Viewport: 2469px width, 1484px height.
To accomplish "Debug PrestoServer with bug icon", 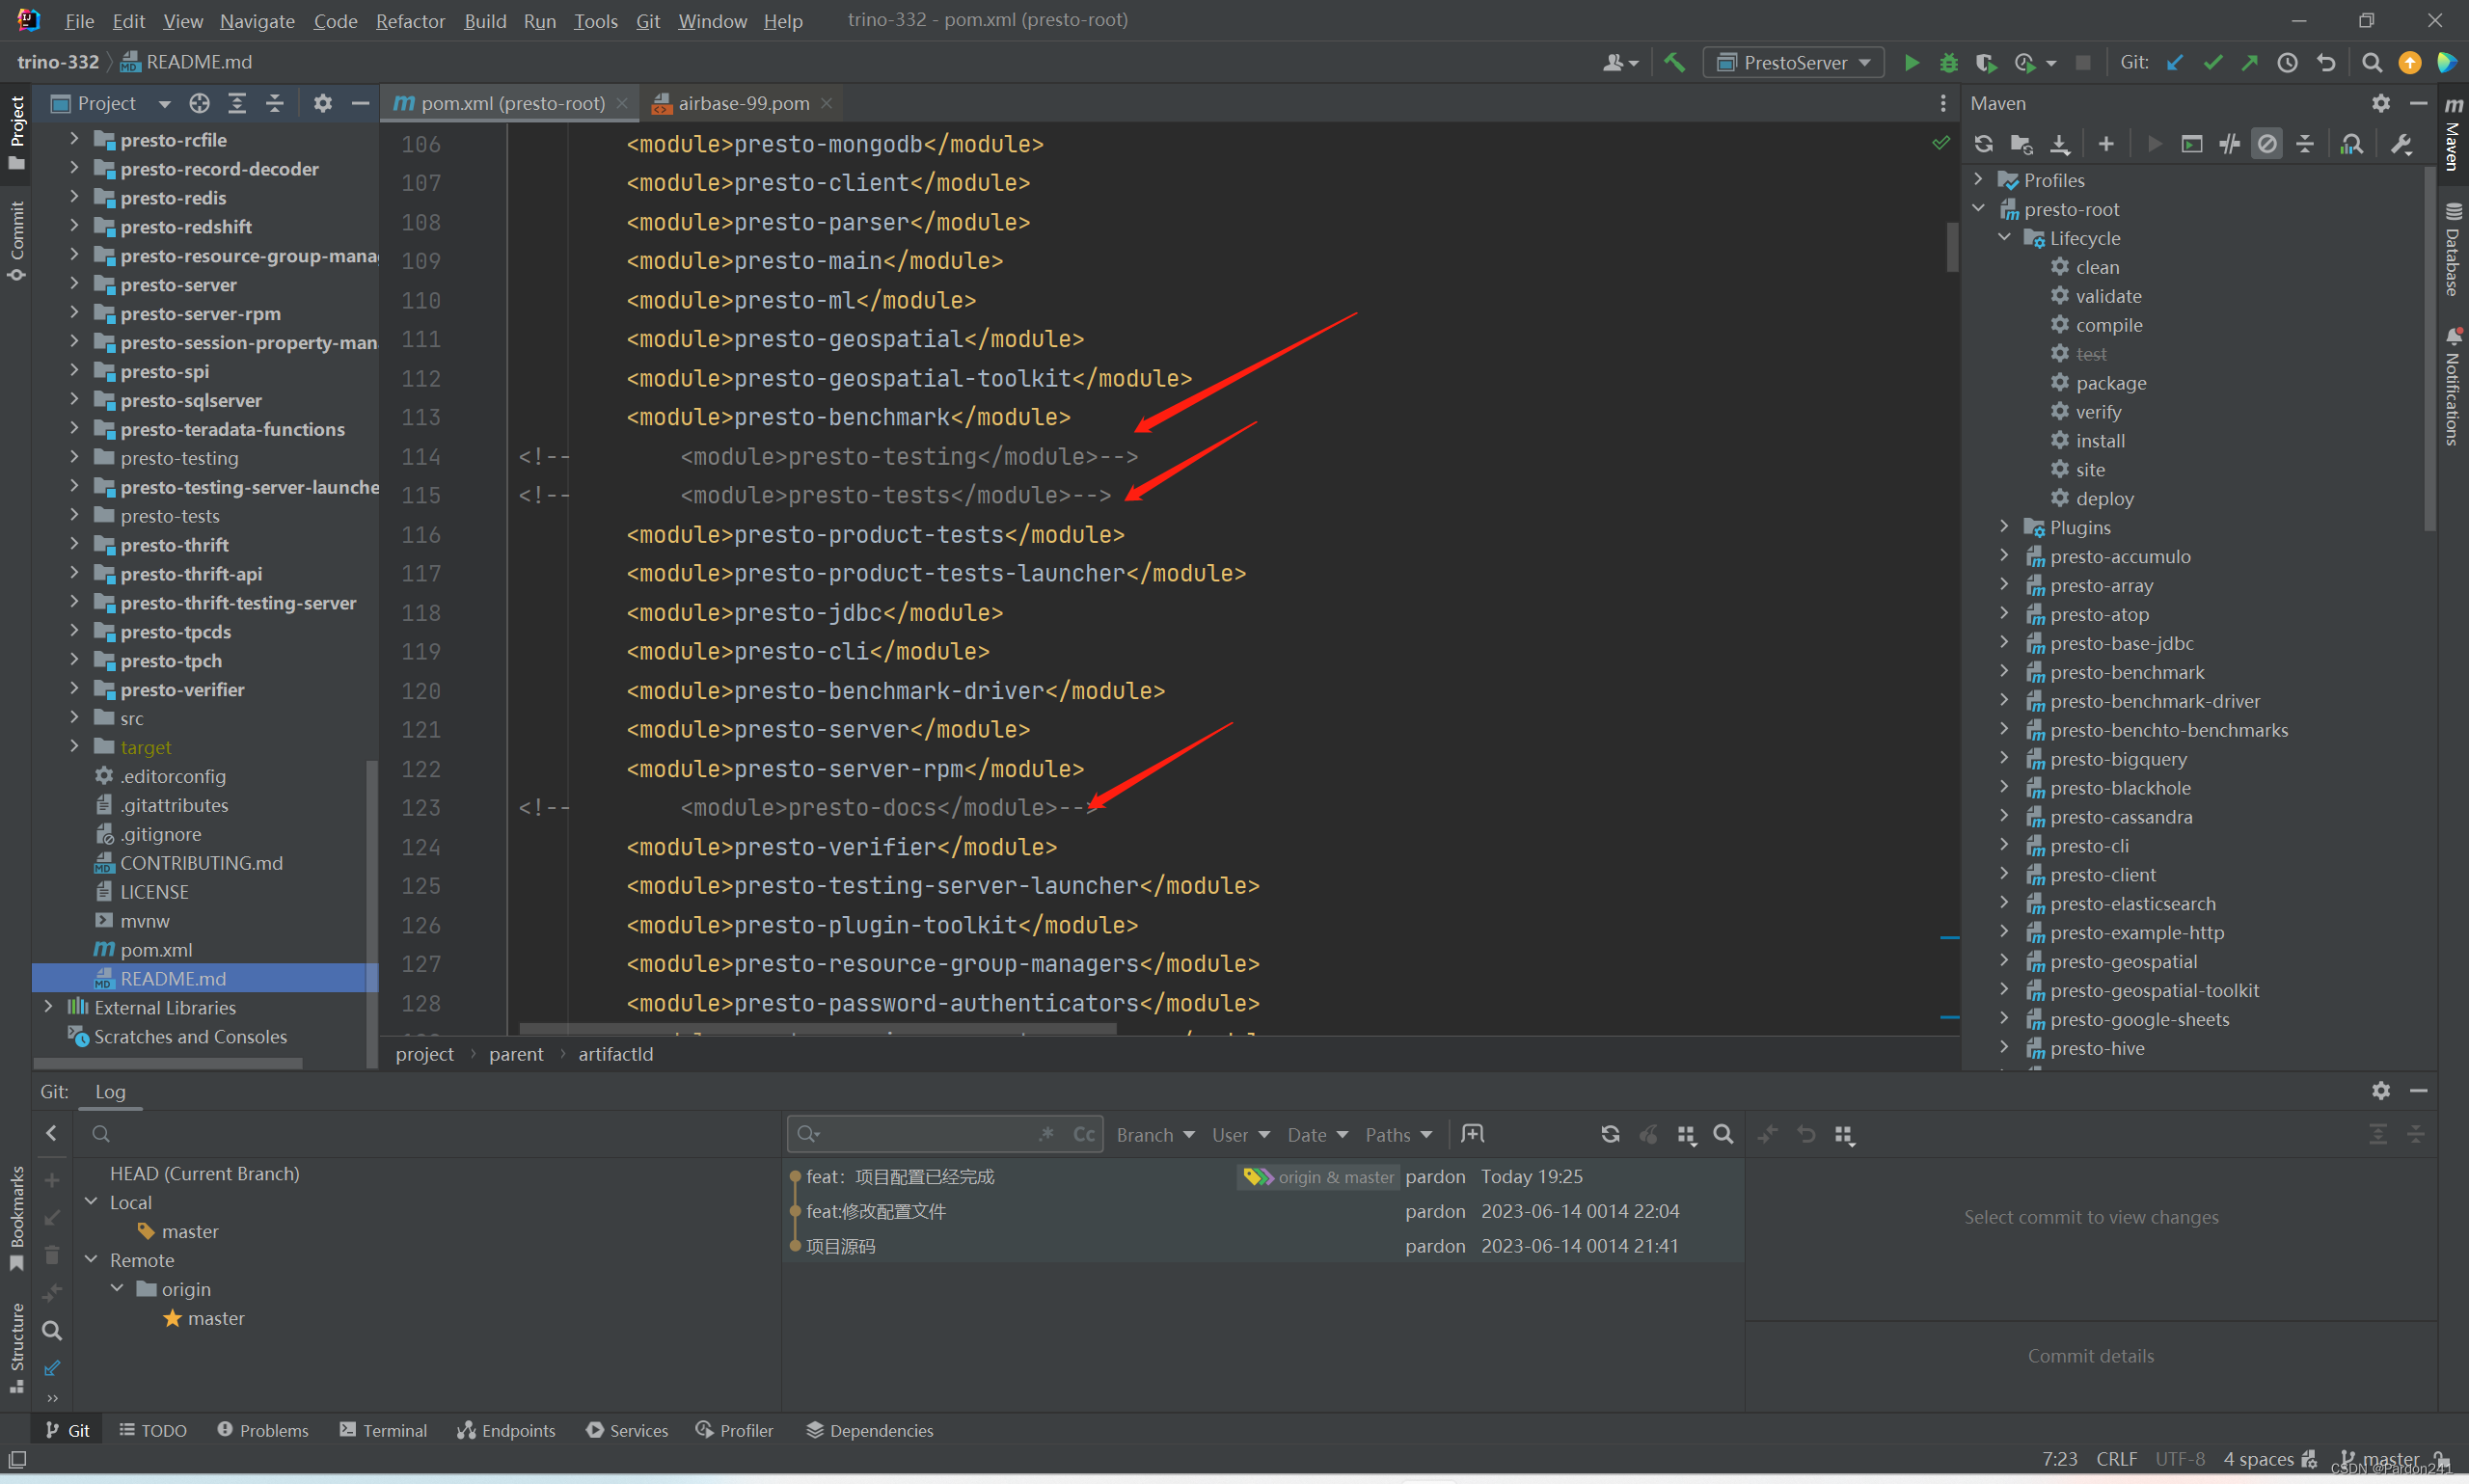I will click(1948, 63).
